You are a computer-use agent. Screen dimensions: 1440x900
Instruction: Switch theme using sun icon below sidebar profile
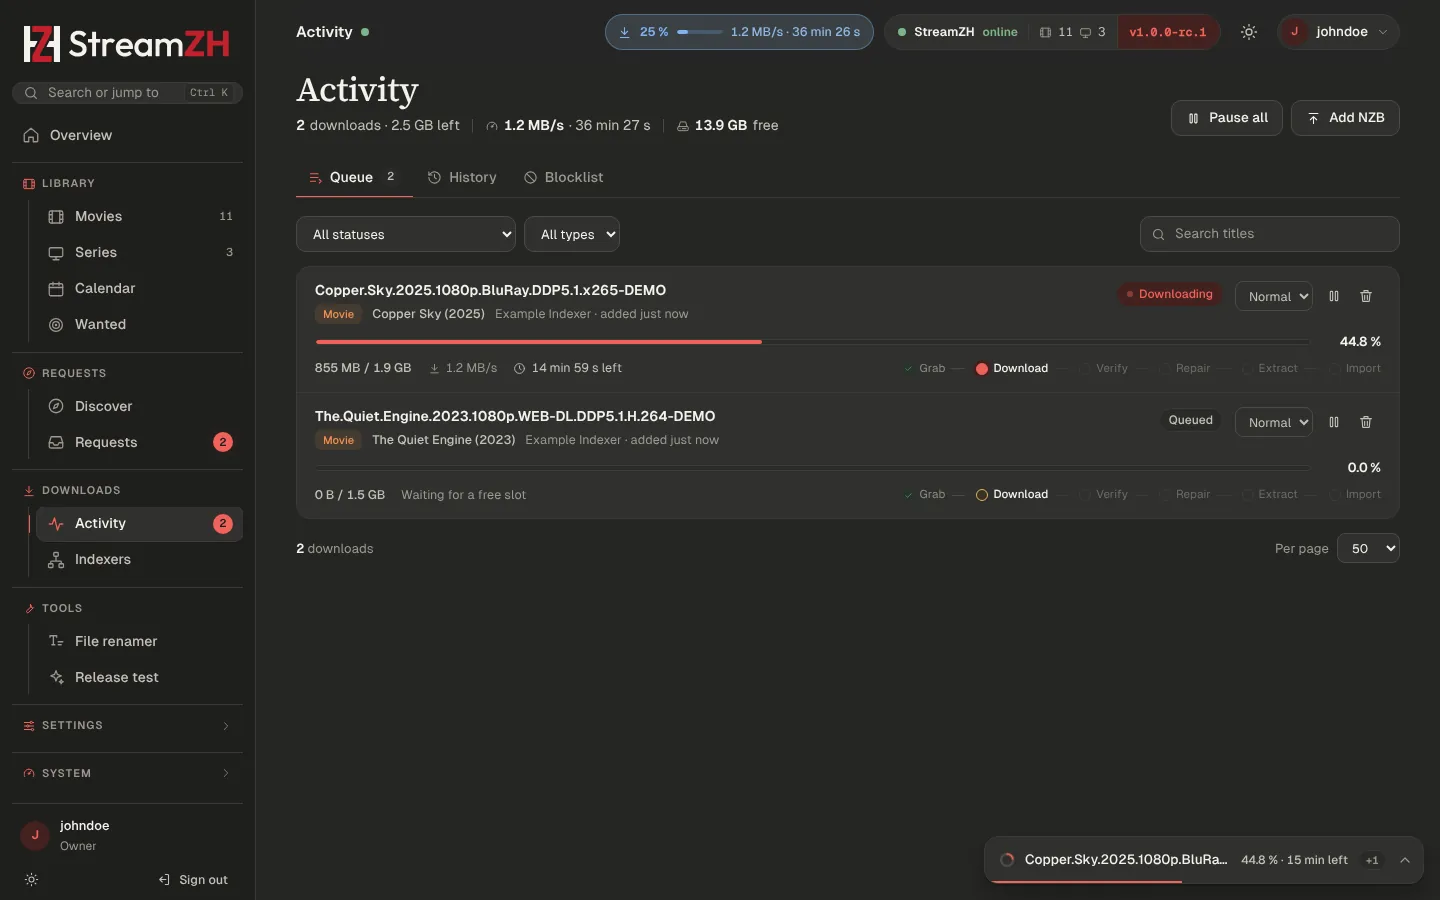pos(31,880)
